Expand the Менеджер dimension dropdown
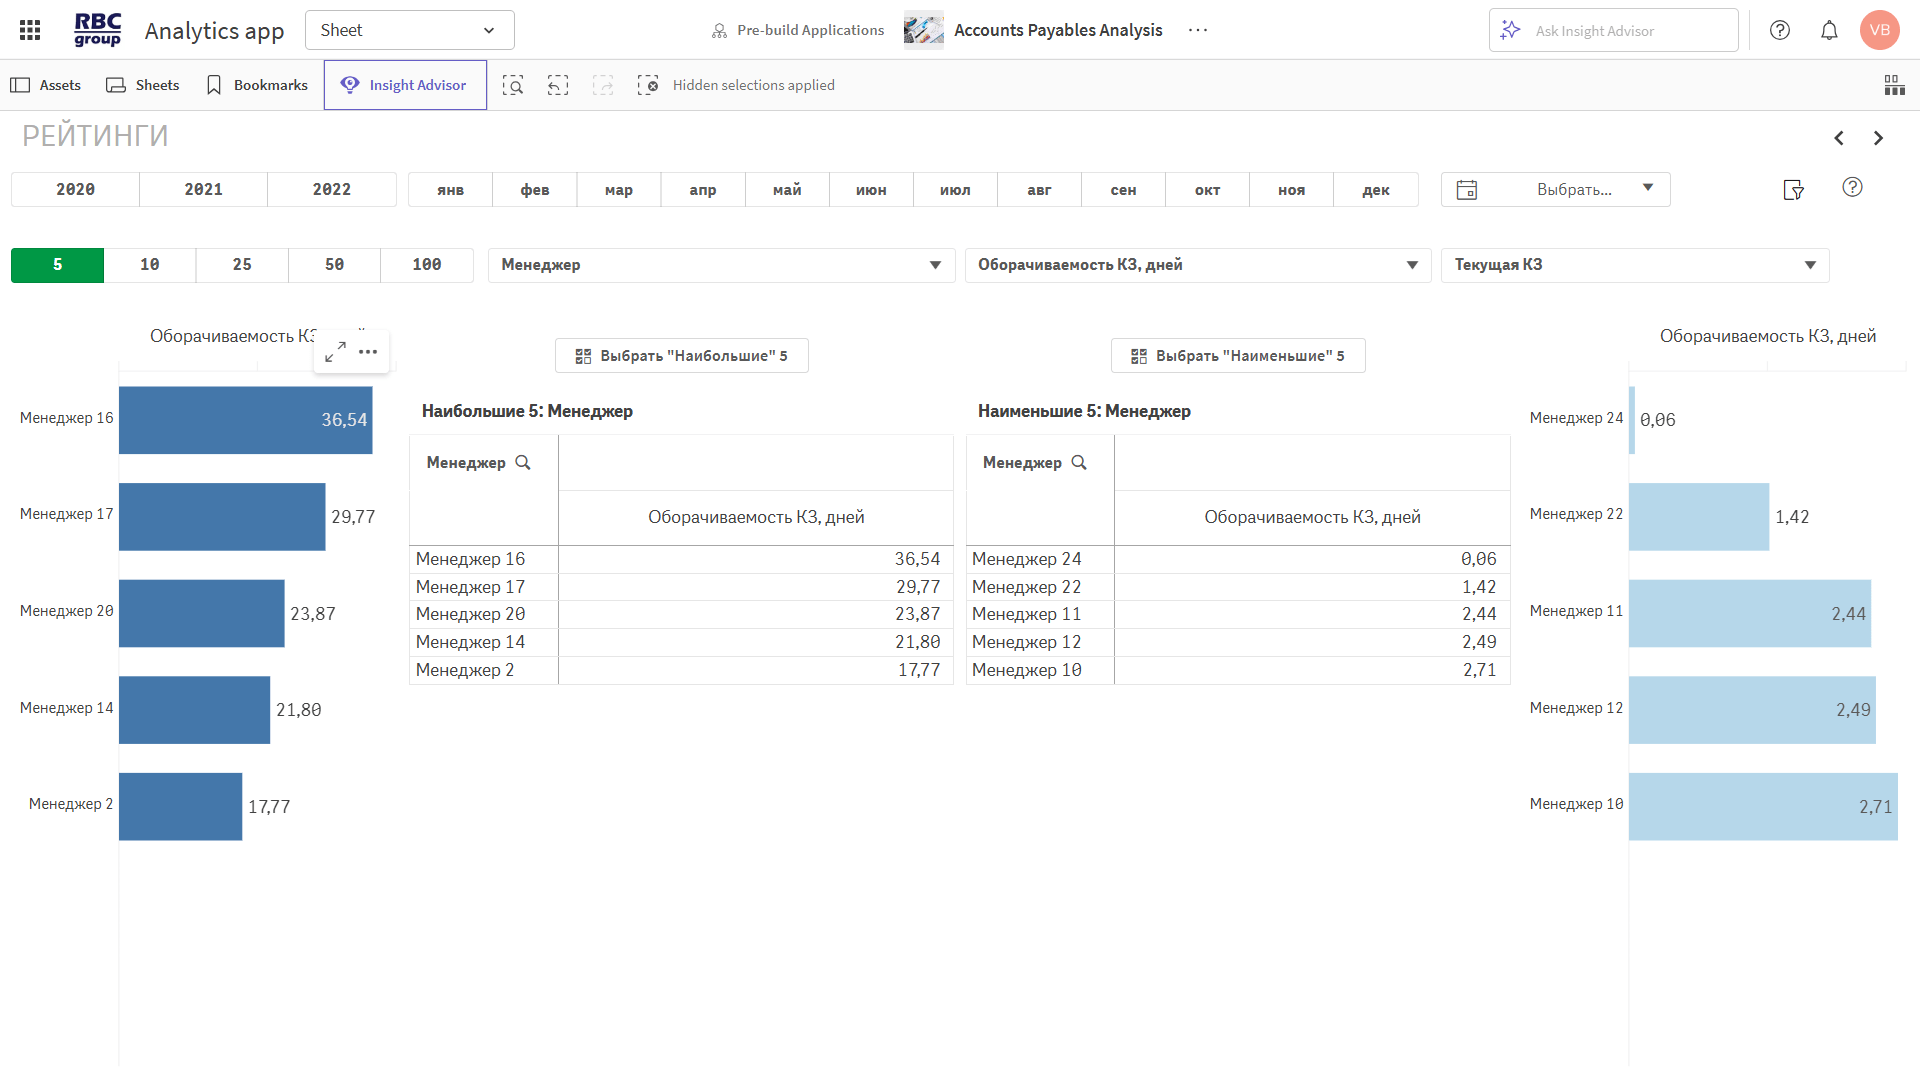The image size is (1920, 1080). pos(721,265)
